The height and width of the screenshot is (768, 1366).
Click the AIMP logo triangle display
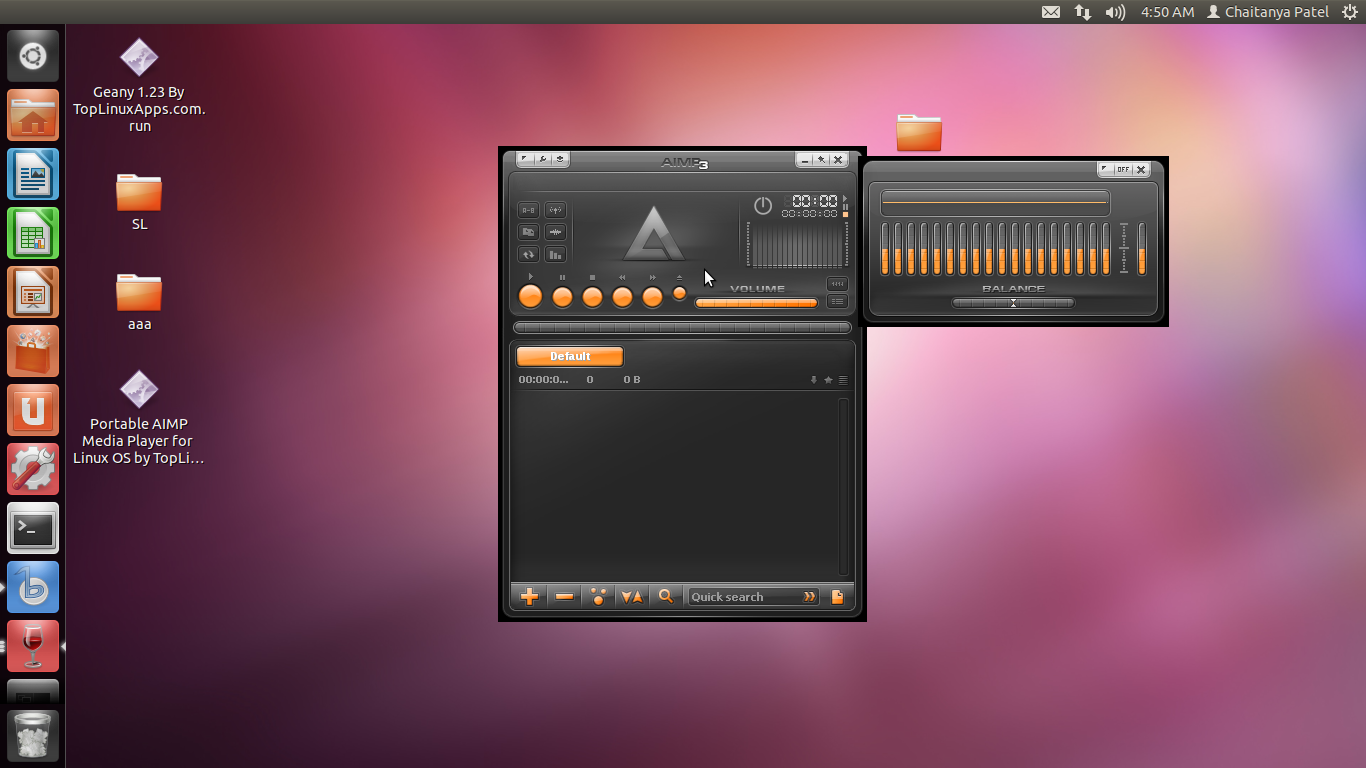pos(655,234)
